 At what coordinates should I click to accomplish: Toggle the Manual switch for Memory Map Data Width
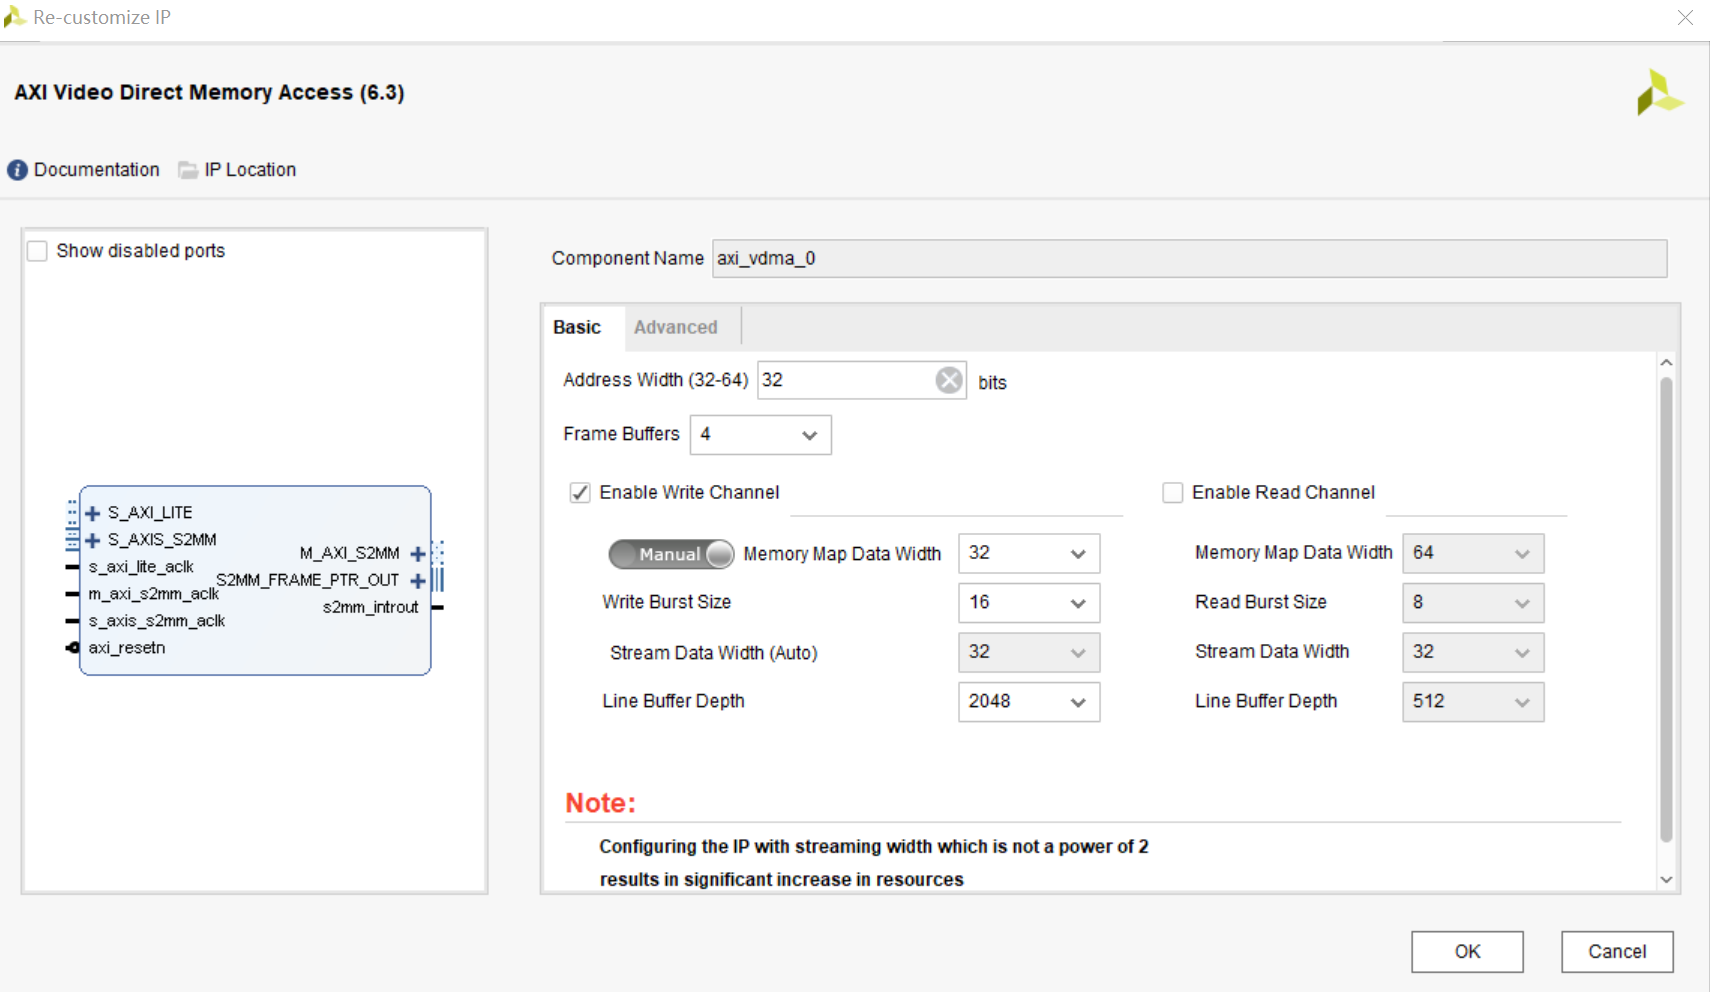click(670, 553)
